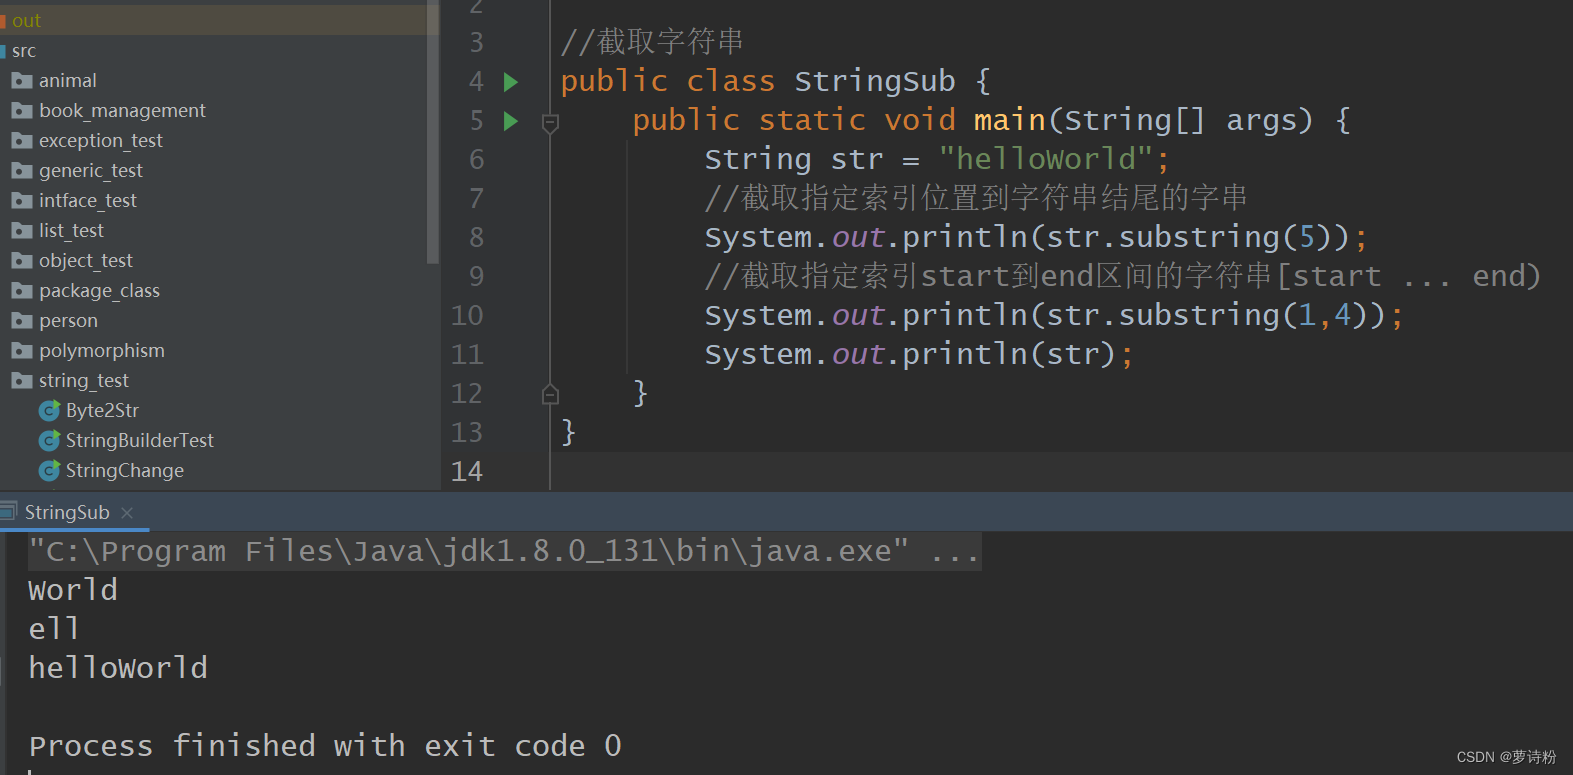The height and width of the screenshot is (775, 1573).
Task: Click the string_test folder name
Action: pos(84,380)
